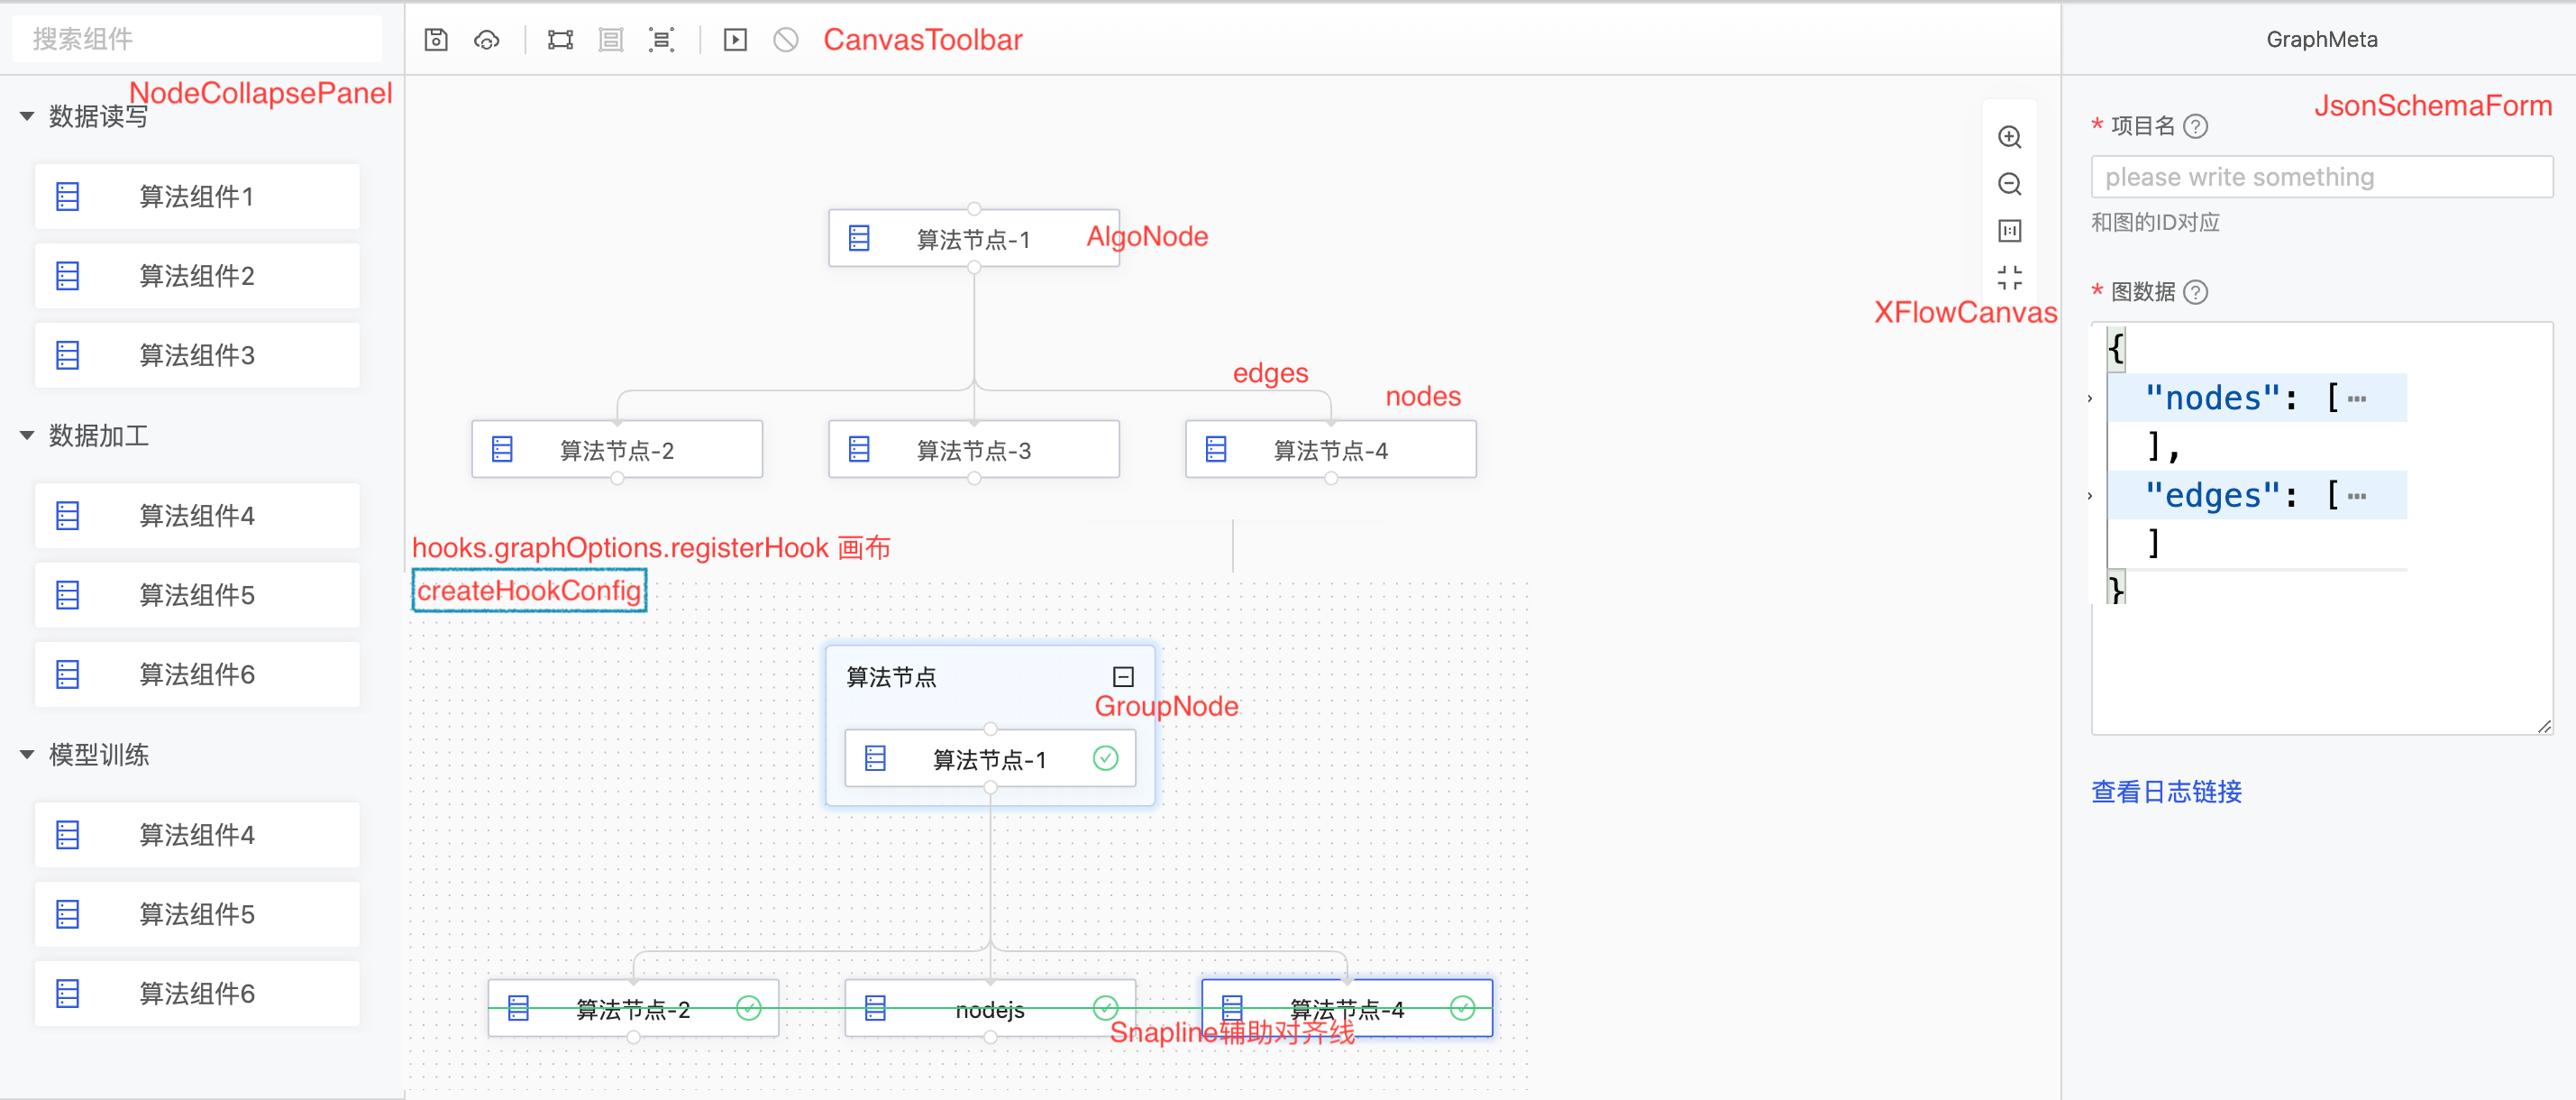Select the 算法节点-3 node on canvas
Viewport: 2576px width, 1100px height.
click(973, 450)
